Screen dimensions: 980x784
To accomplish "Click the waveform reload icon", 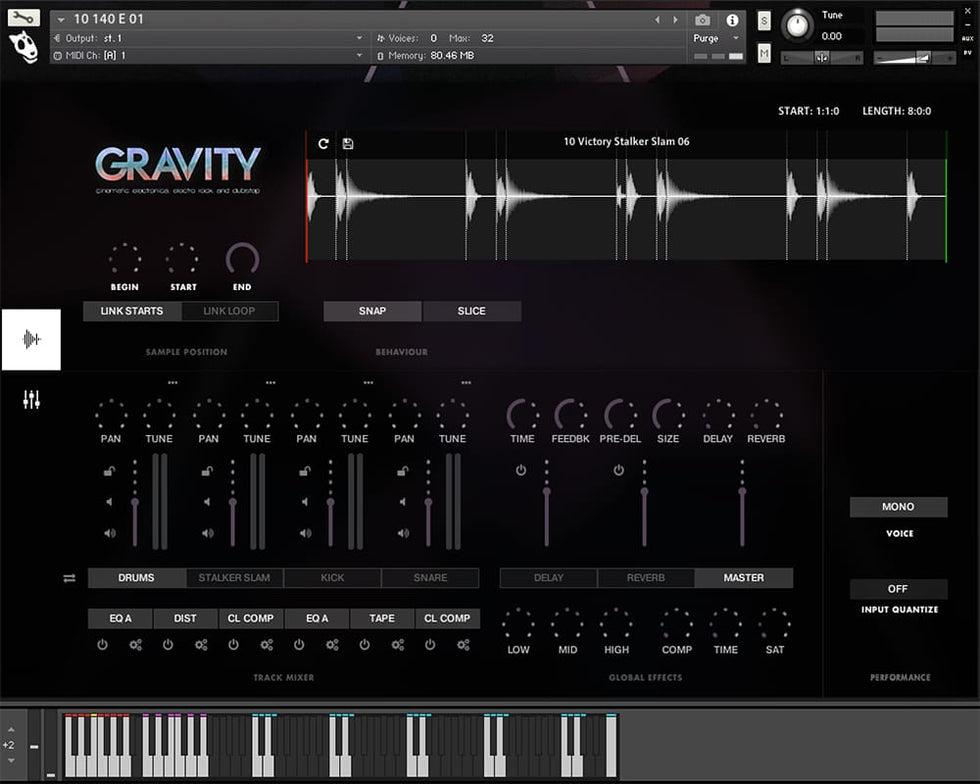I will [x=323, y=144].
